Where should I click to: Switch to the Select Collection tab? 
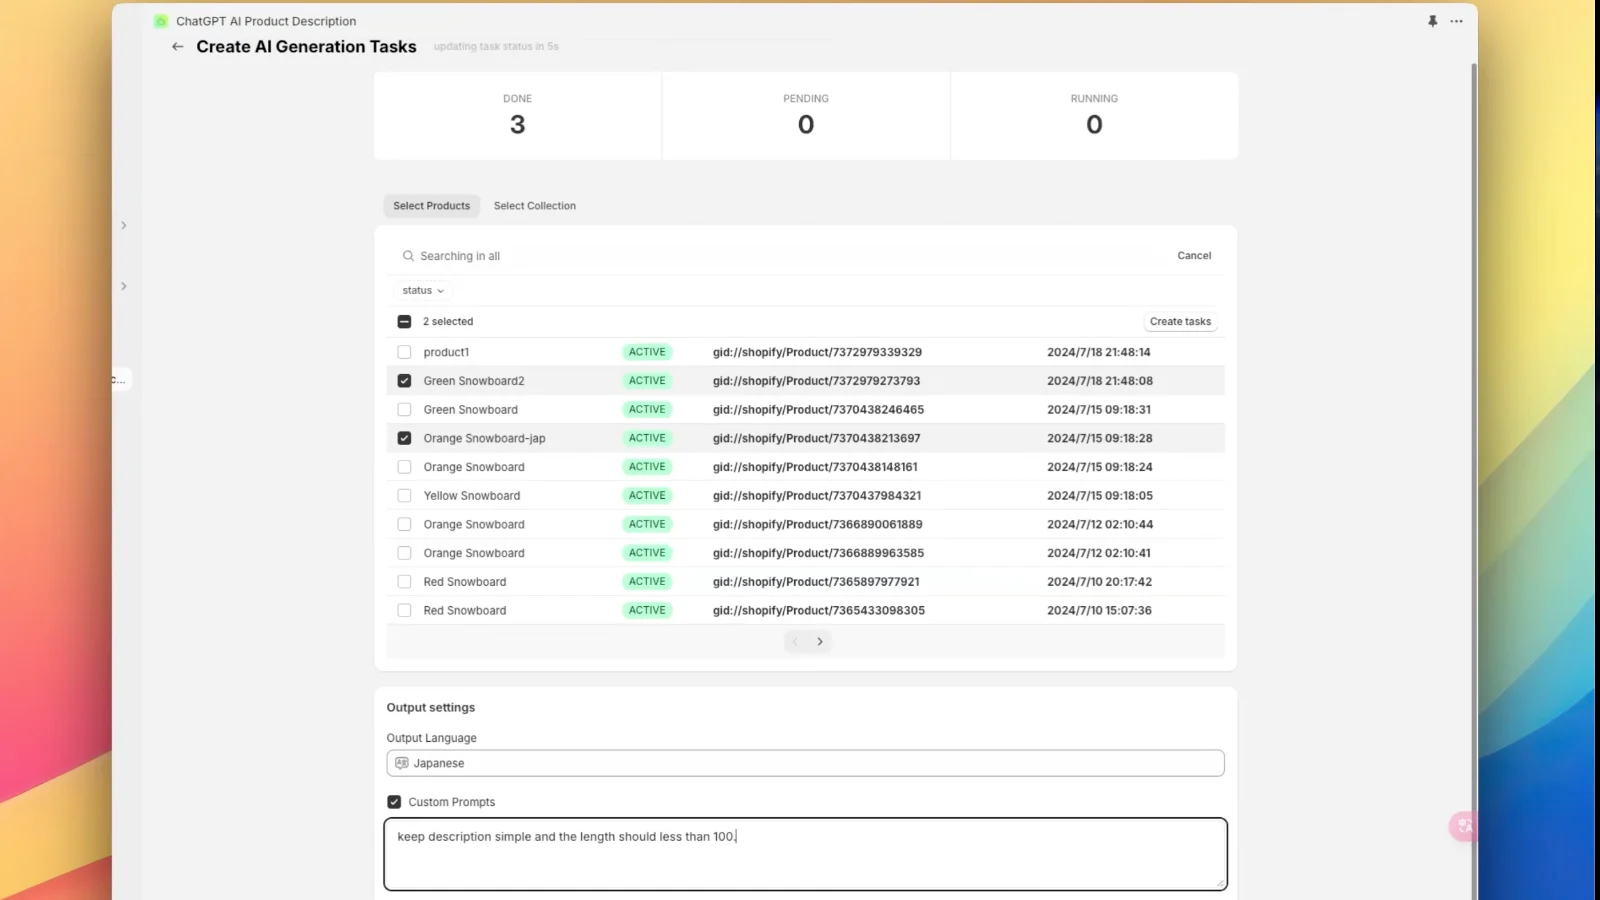(x=534, y=205)
